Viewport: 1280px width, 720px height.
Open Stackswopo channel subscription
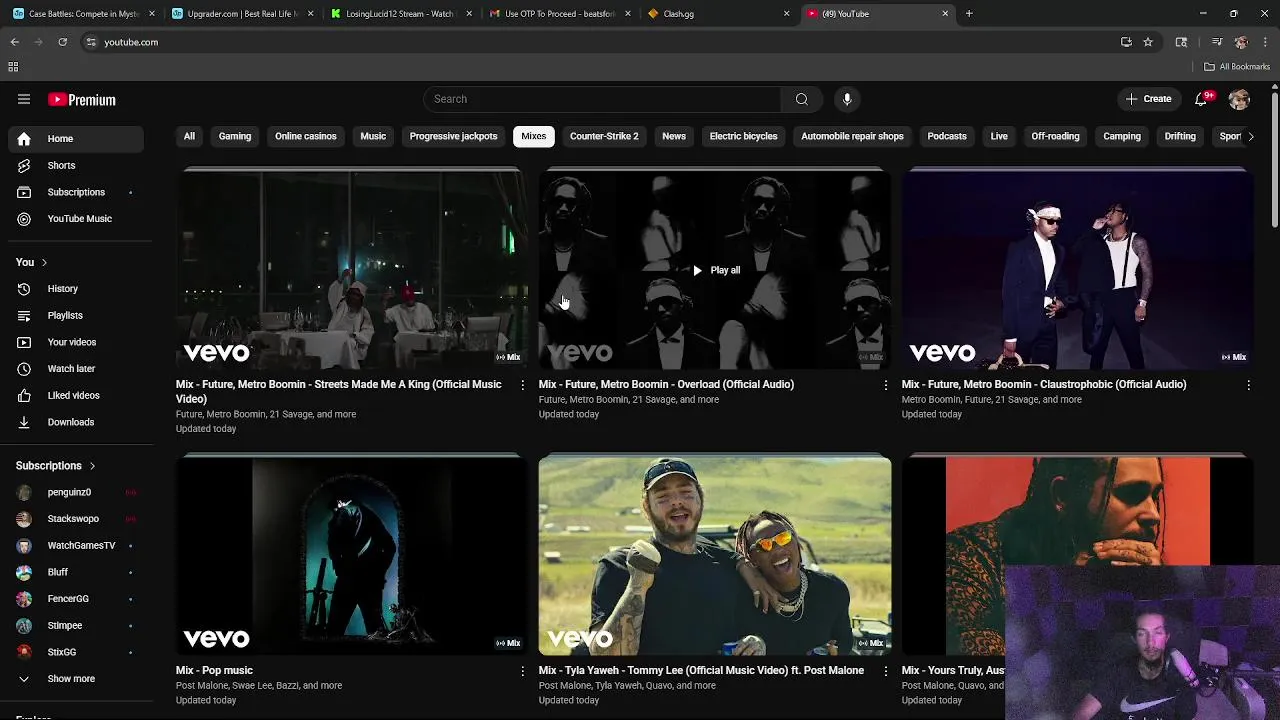pyautogui.click(x=76, y=519)
